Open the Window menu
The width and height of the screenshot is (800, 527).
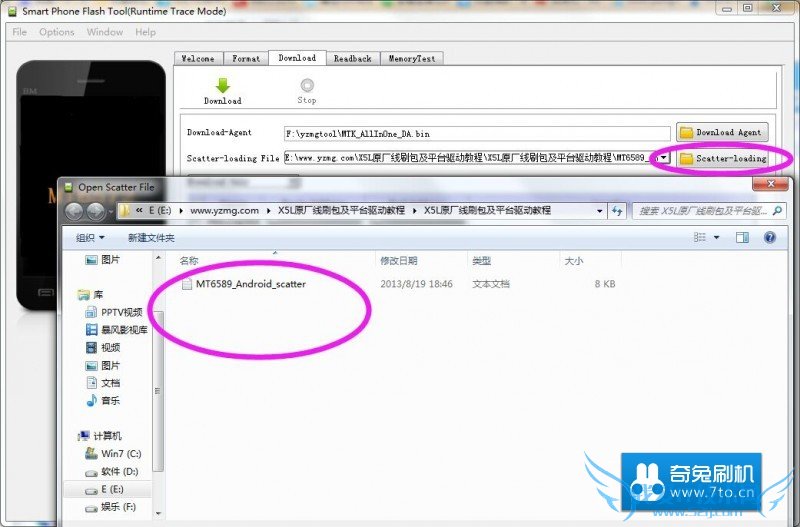[x=105, y=32]
